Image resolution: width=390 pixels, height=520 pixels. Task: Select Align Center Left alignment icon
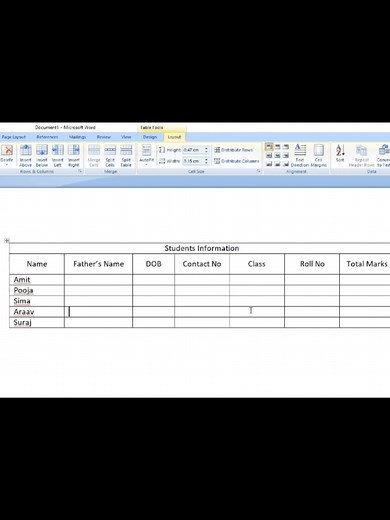[269, 155]
